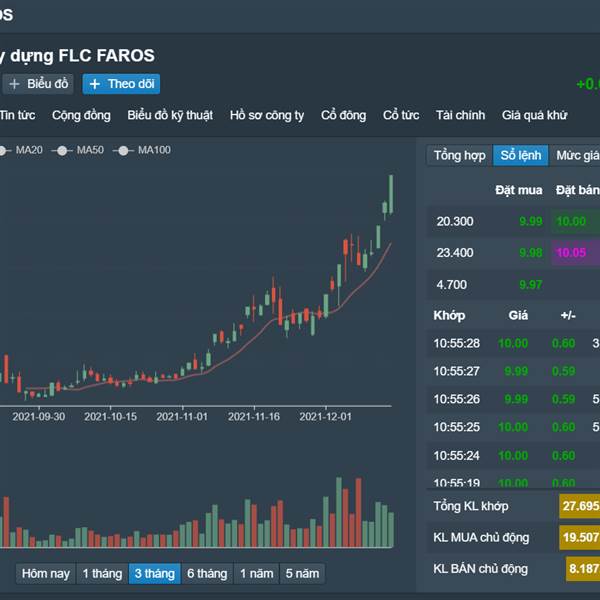Click the 2021-12-01 axis date
The image size is (600, 600).
click(326, 417)
